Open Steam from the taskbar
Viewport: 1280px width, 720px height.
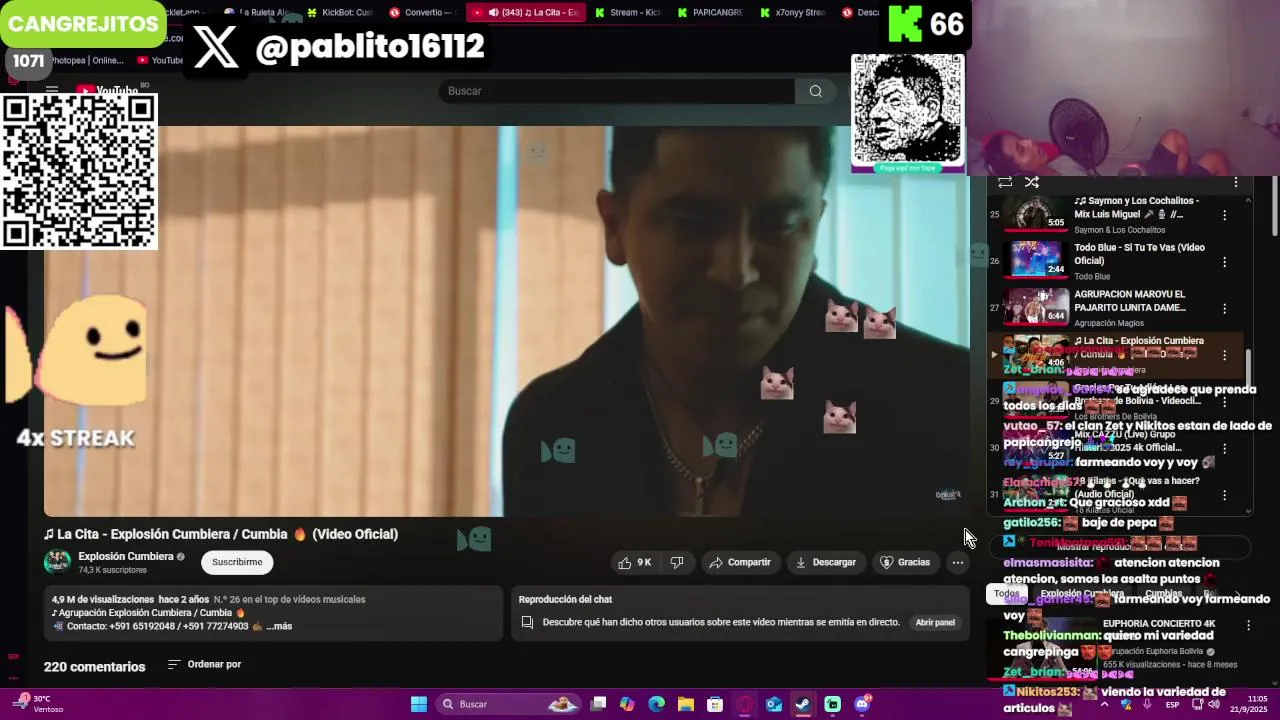(x=803, y=704)
